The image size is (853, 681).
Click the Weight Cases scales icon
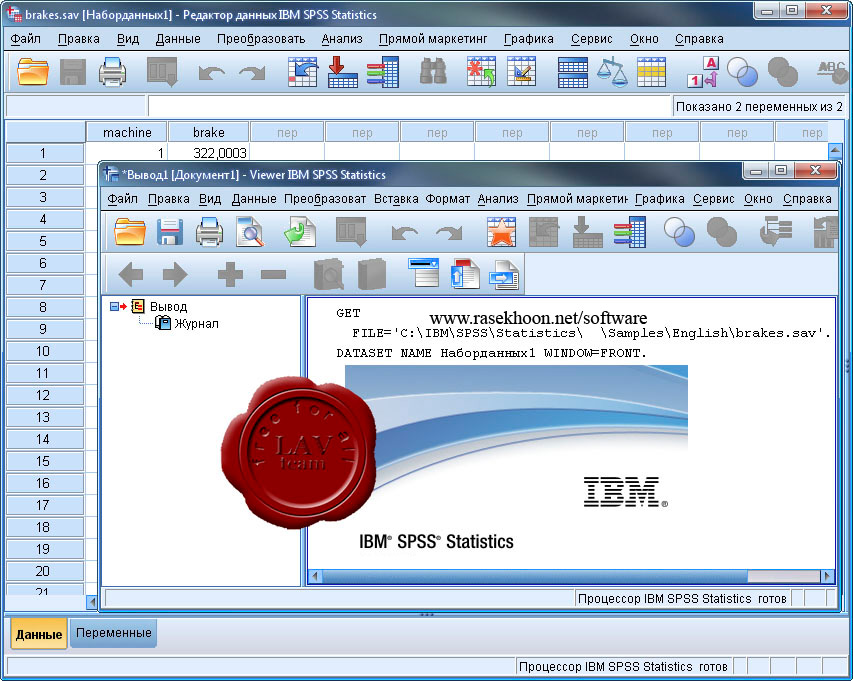(612, 72)
